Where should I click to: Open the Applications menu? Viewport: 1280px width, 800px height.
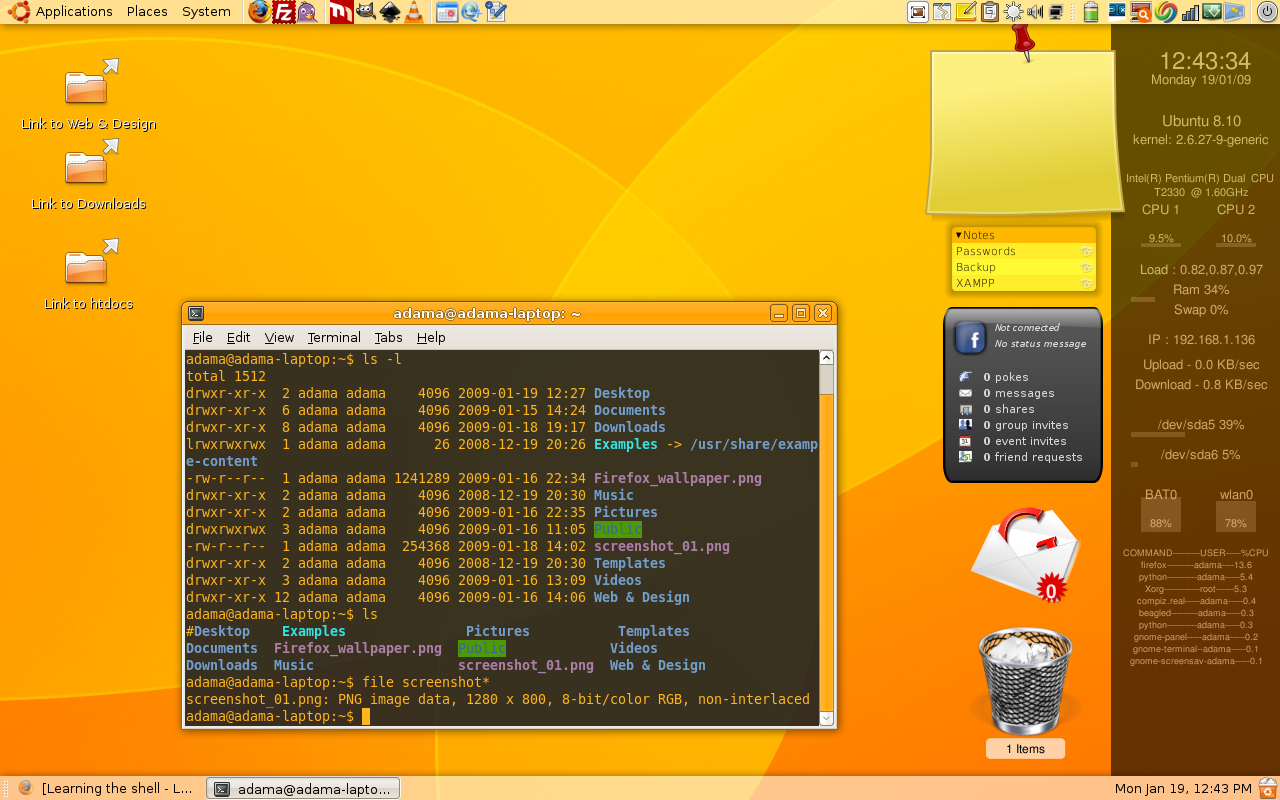[x=73, y=12]
